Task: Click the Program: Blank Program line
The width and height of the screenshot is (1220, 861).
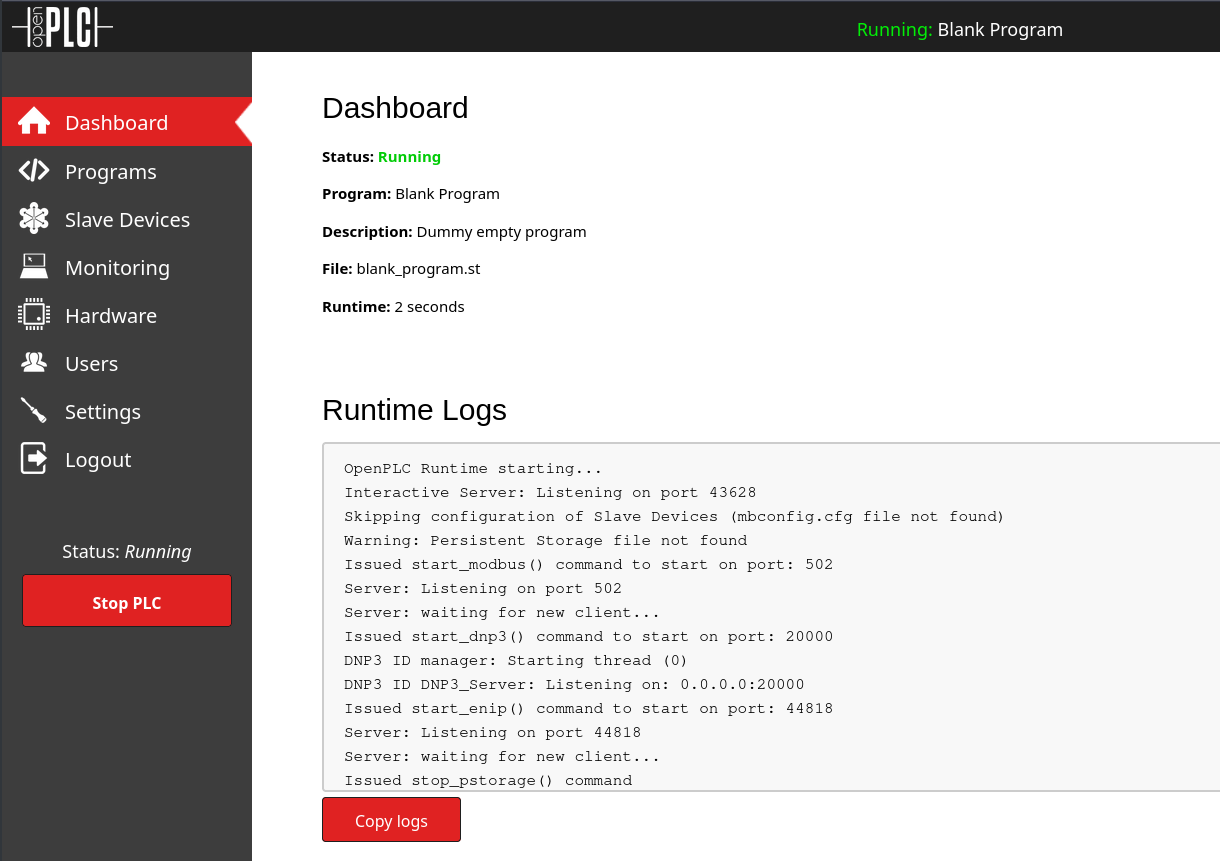Action: [x=411, y=194]
